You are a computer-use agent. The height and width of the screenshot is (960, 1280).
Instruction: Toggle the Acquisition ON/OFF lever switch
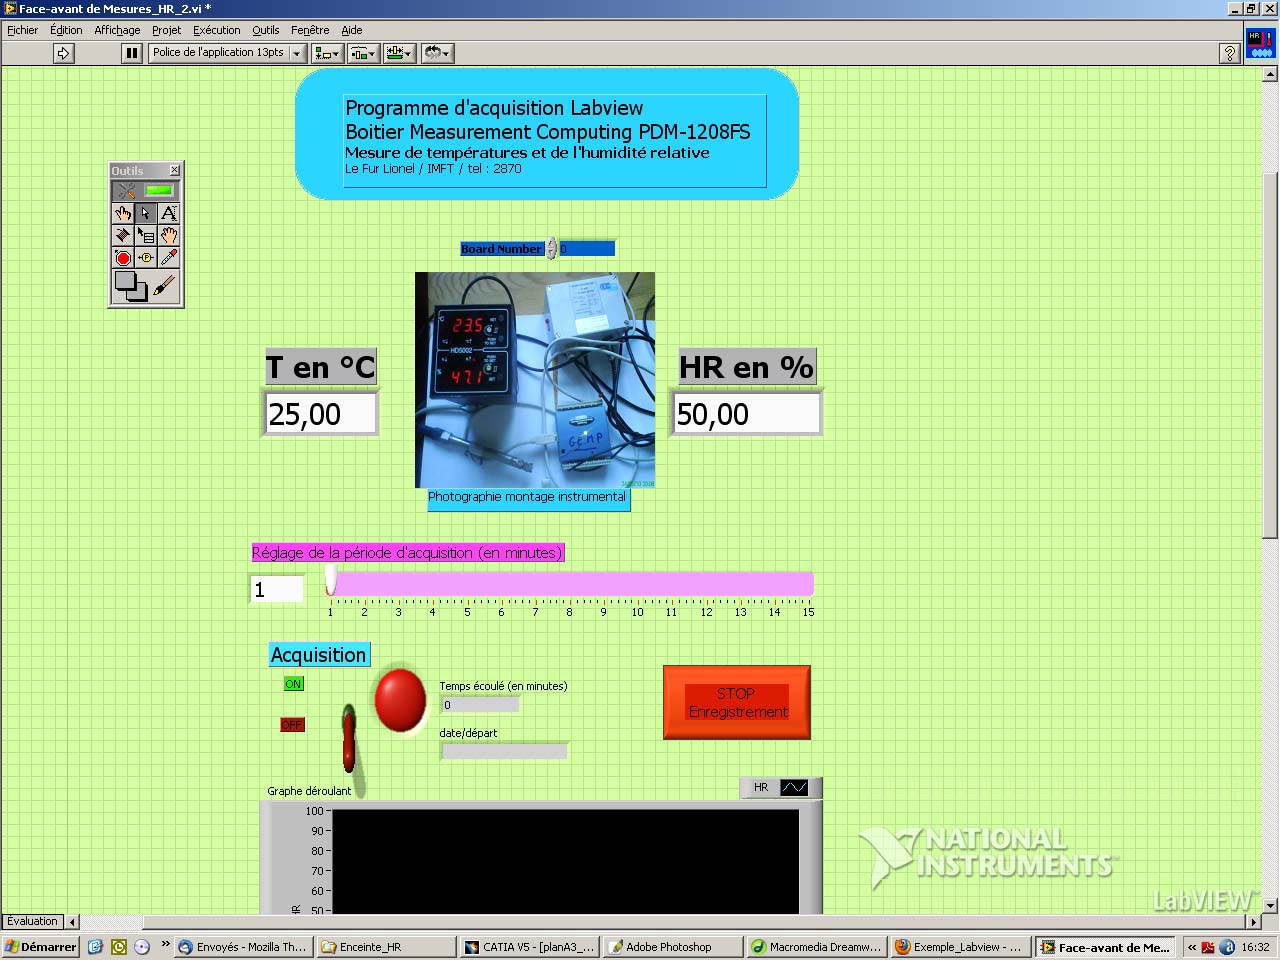pos(349,738)
